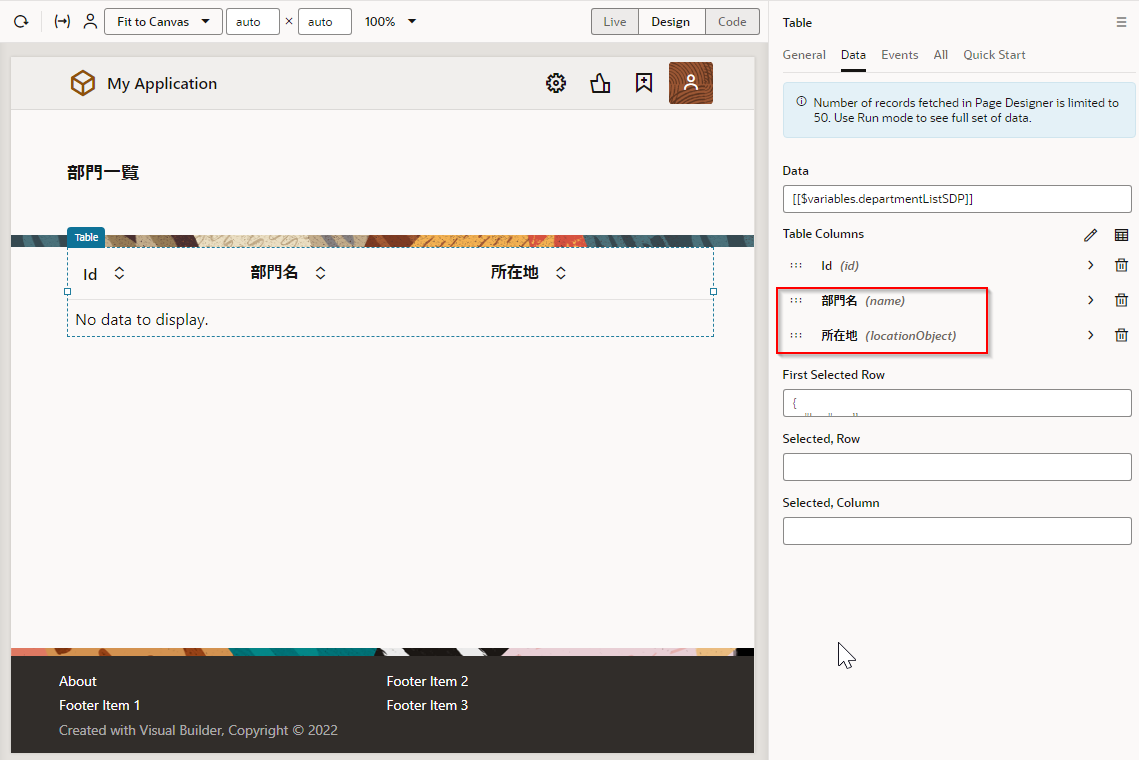Click the Data binding input field

click(956, 199)
